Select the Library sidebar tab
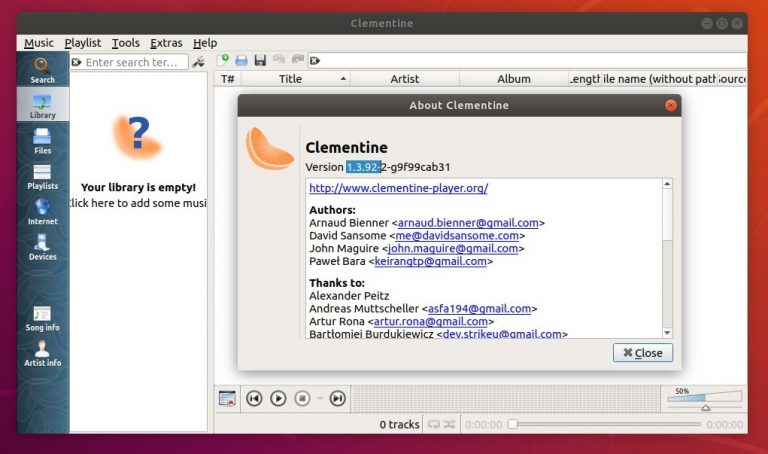Image resolution: width=768 pixels, height=454 pixels. coord(42,105)
